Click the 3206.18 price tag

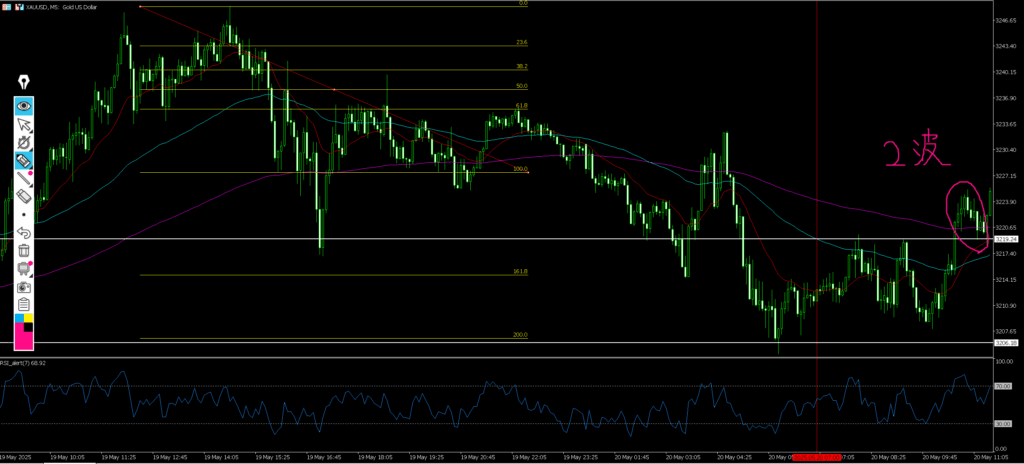click(1006, 342)
